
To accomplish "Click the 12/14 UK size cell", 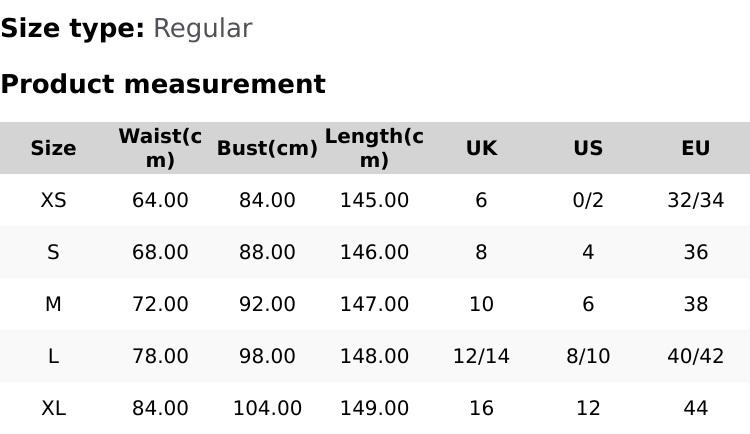I will click(x=481, y=356).
